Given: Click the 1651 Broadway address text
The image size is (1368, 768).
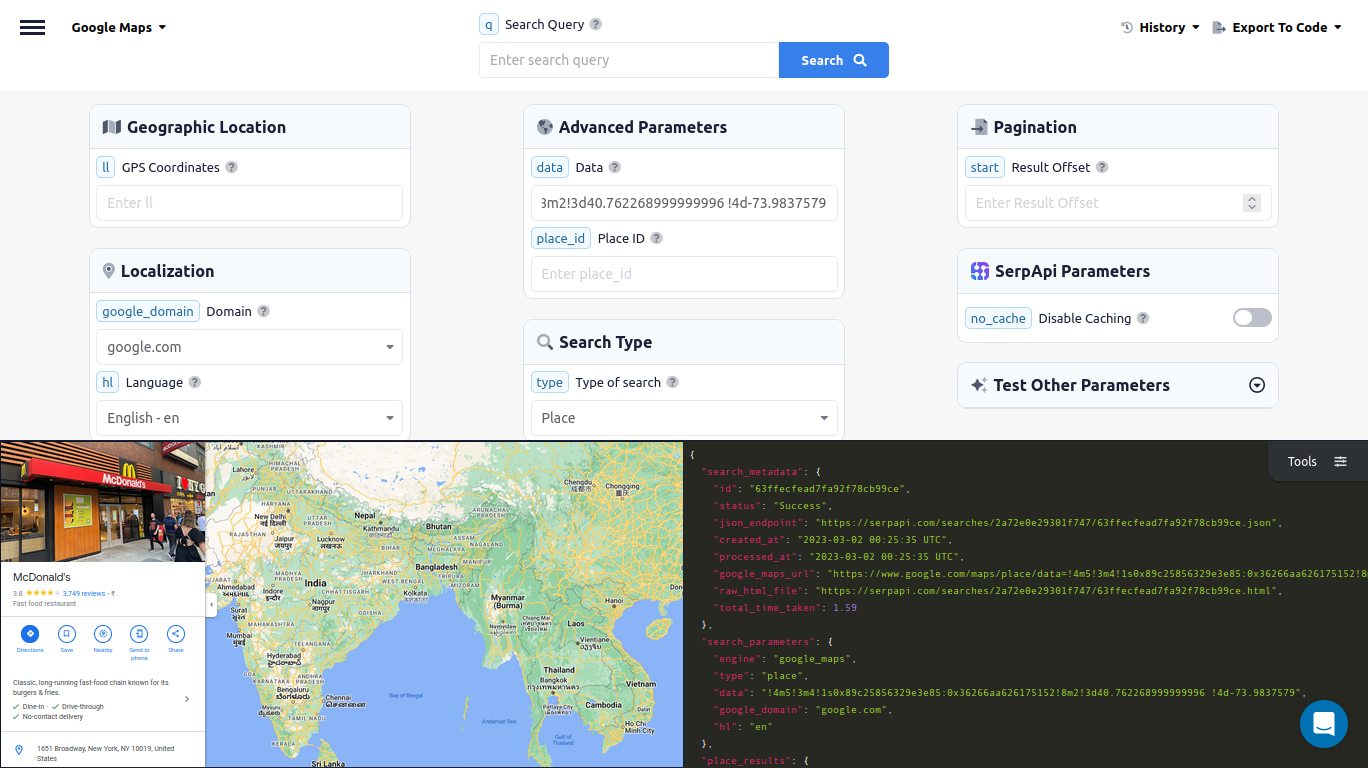Looking at the screenshot, I should (105, 753).
